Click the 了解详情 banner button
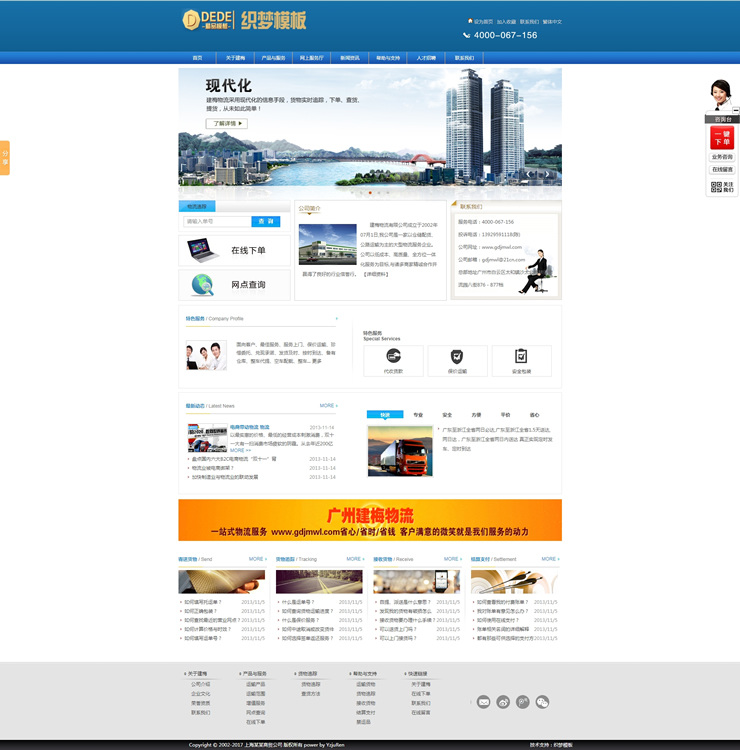This screenshot has width=740, height=750. coord(226,124)
